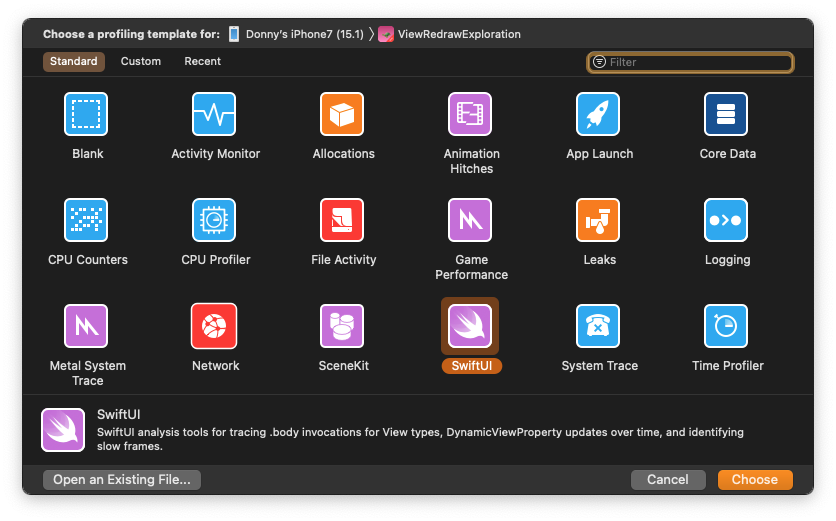Cancel the template chooser dialog
This screenshot has height=521, width=836.
pos(668,479)
